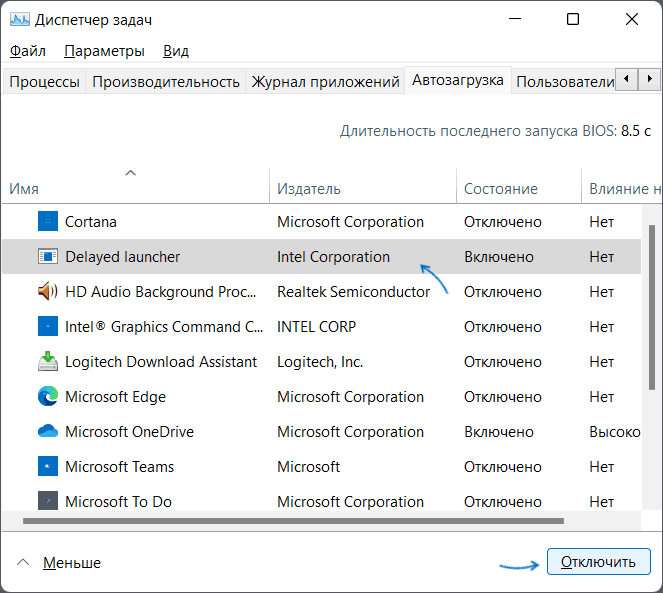The height and width of the screenshot is (593, 663).
Task: Select the Delayed launcher name text
Action: 123,257
